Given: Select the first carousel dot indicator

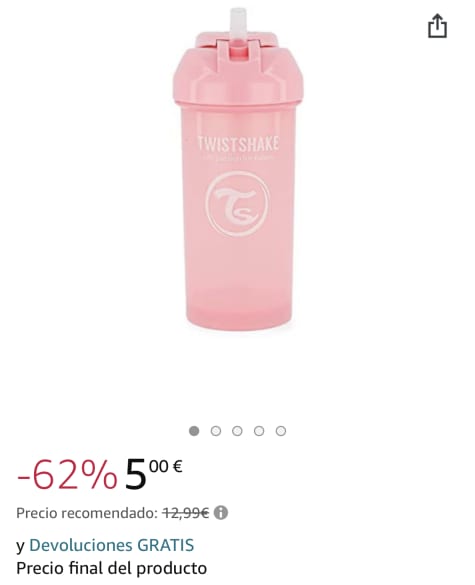Looking at the screenshot, I should [194, 431].
